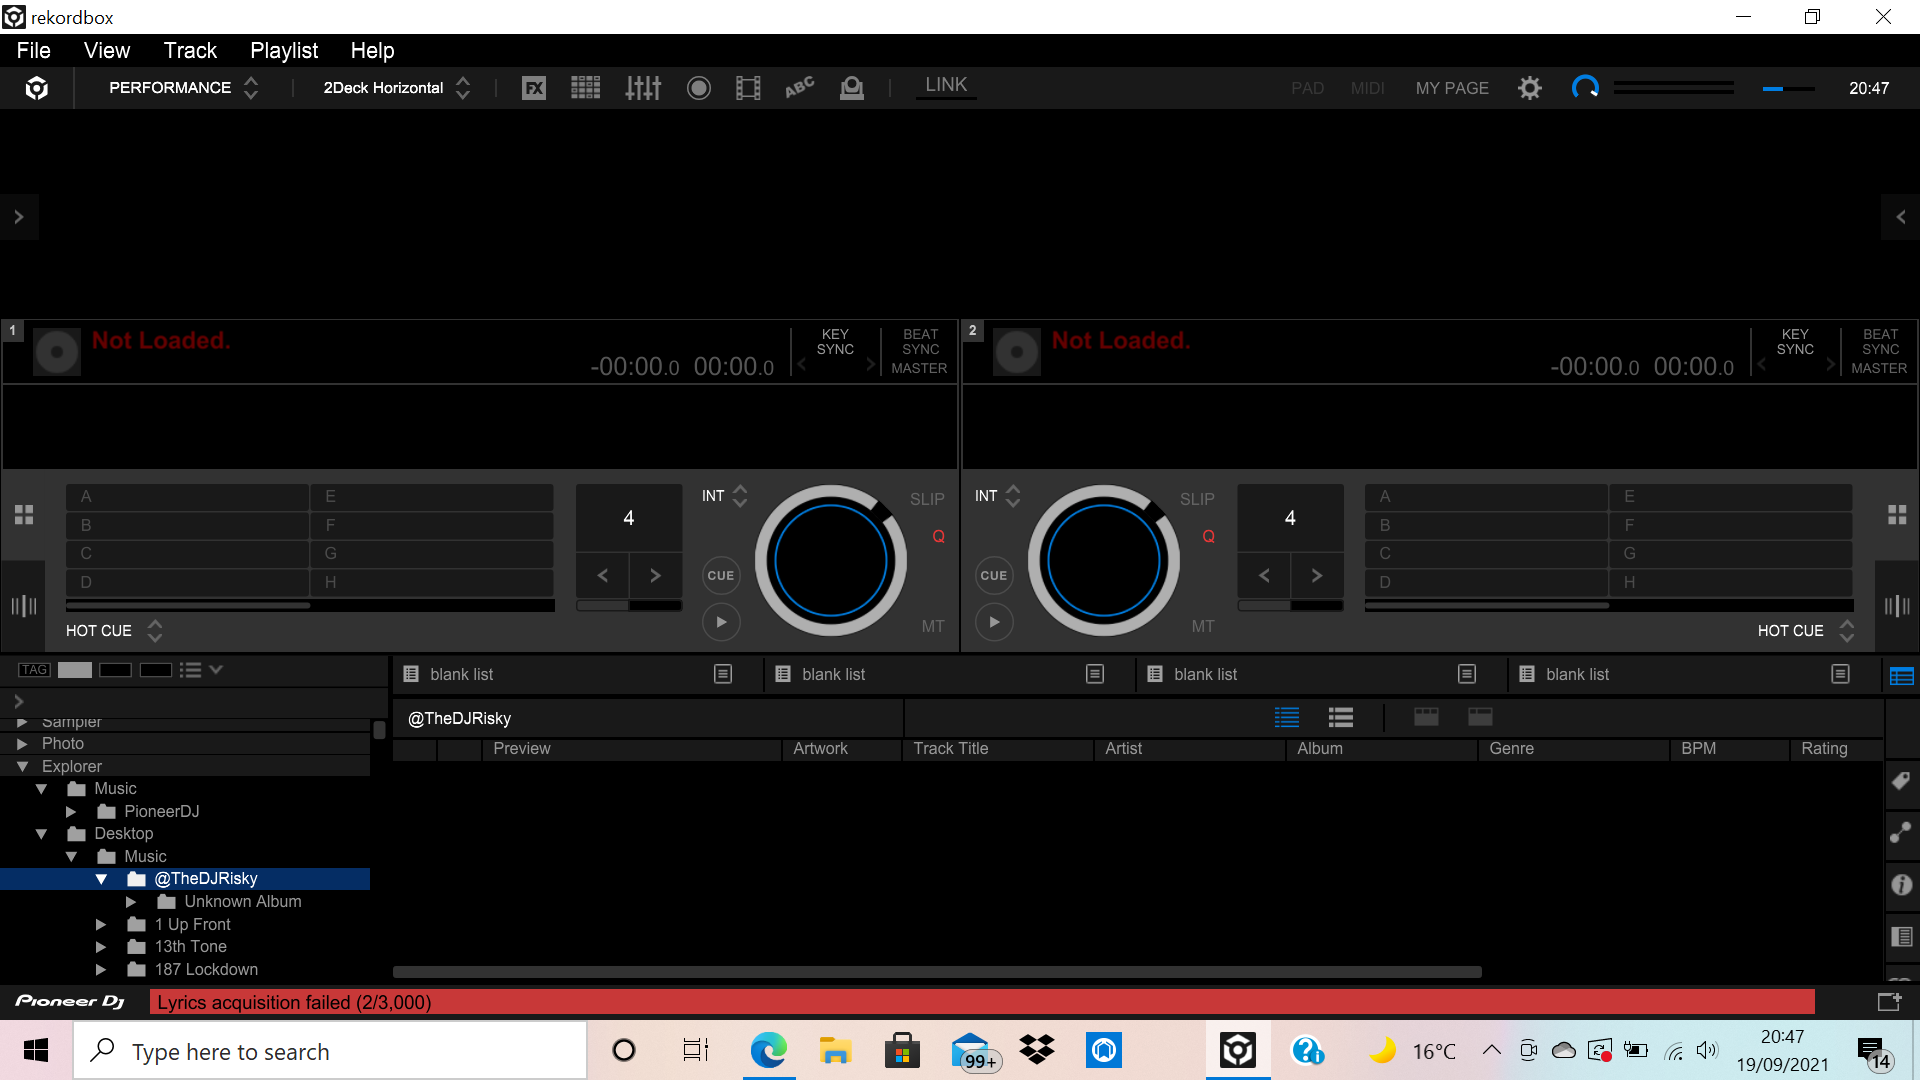Viewport: 1920px width, 1080px height.
Task: Open the mixer panel icon
Action: pos(643,88)
